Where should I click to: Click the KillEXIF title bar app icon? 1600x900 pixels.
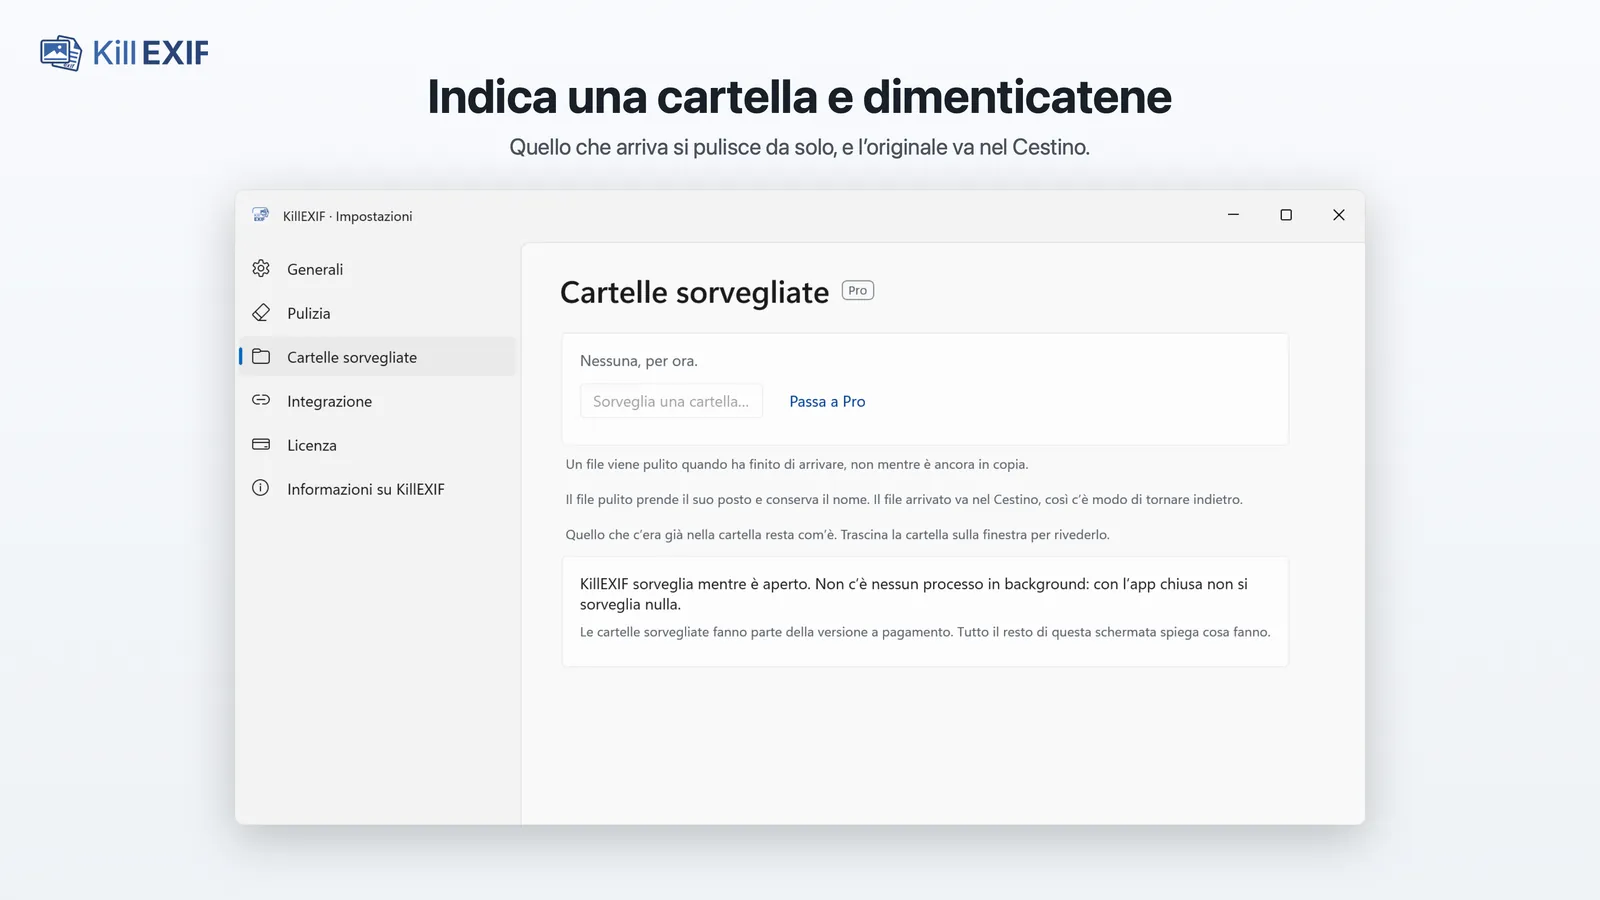tap(261, 215)
